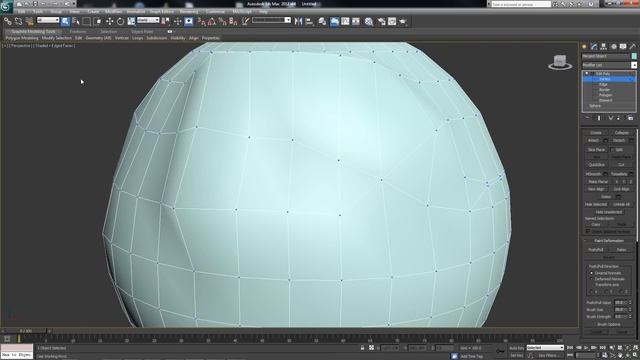
Task: Open the Modifier List dropdown
Action: [x=609, y=65]
